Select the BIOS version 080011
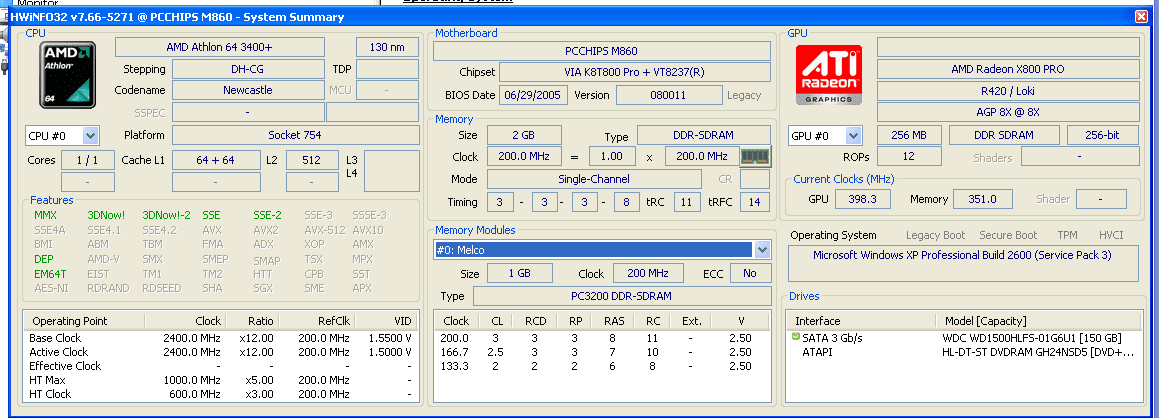The width and height of the screenshot is (1159, 418). [x=669, y=95]
